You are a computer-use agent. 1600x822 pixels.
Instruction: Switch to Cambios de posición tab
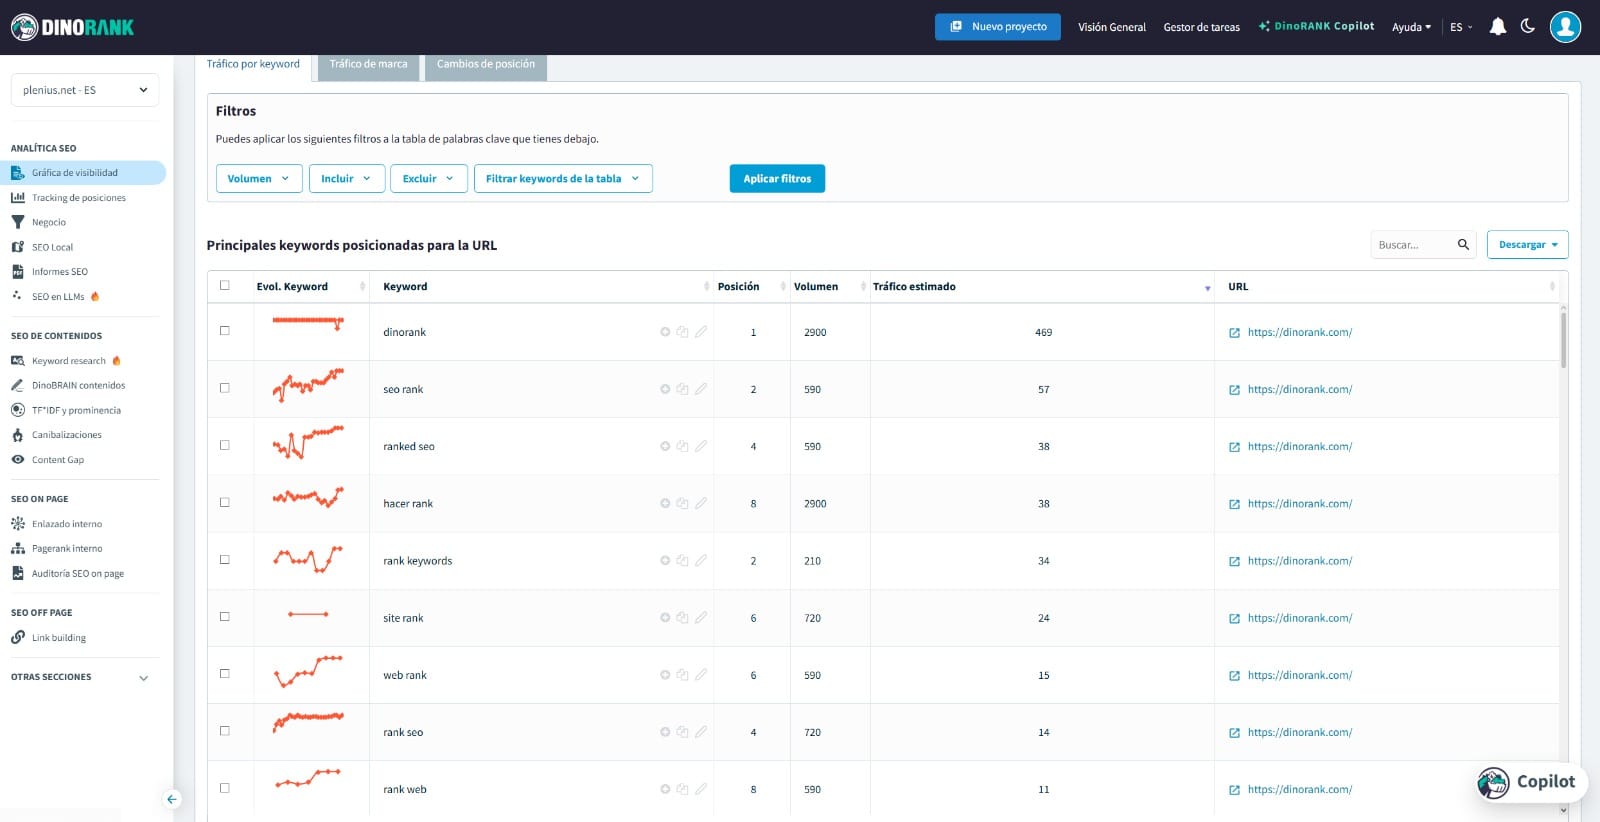coord(486,64)
